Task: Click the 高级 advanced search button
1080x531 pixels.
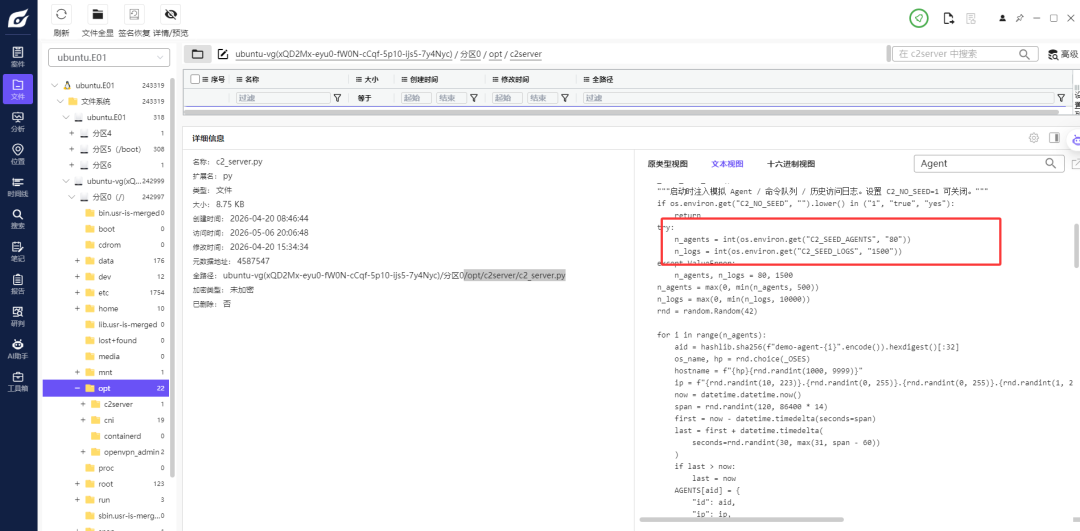Action: 1063,54
